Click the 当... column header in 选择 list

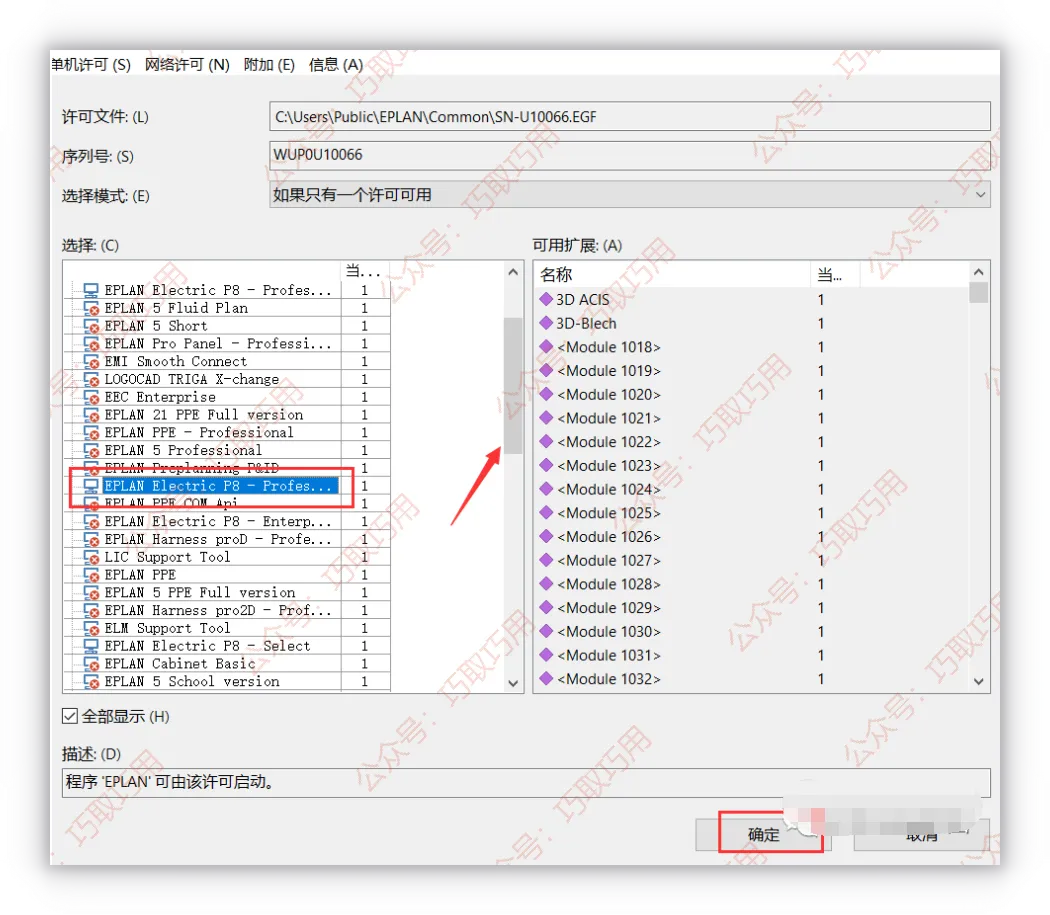tap(365, 271)
